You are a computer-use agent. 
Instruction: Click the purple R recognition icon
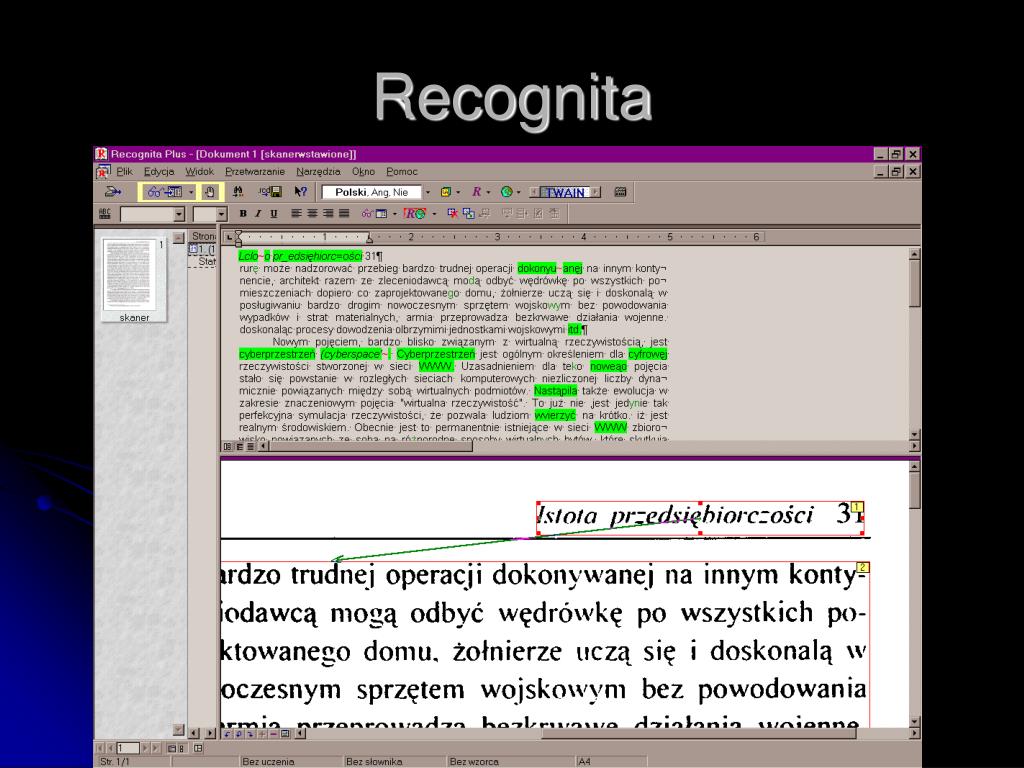476,192
